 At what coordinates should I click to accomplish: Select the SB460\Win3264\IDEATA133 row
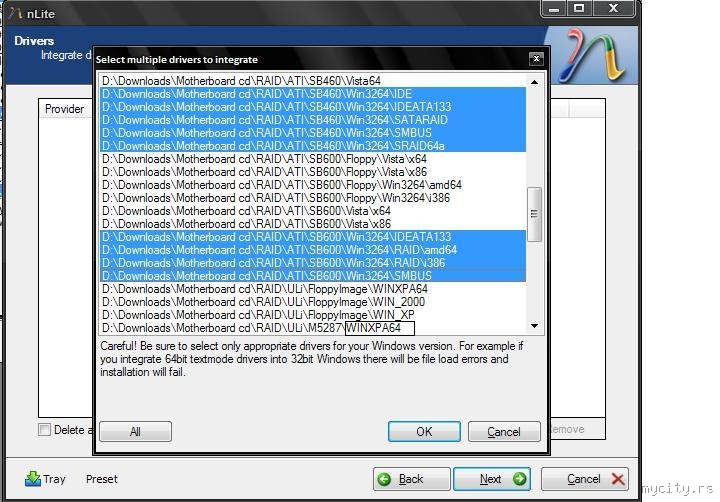pyautogui.click(x=313, y=107)
